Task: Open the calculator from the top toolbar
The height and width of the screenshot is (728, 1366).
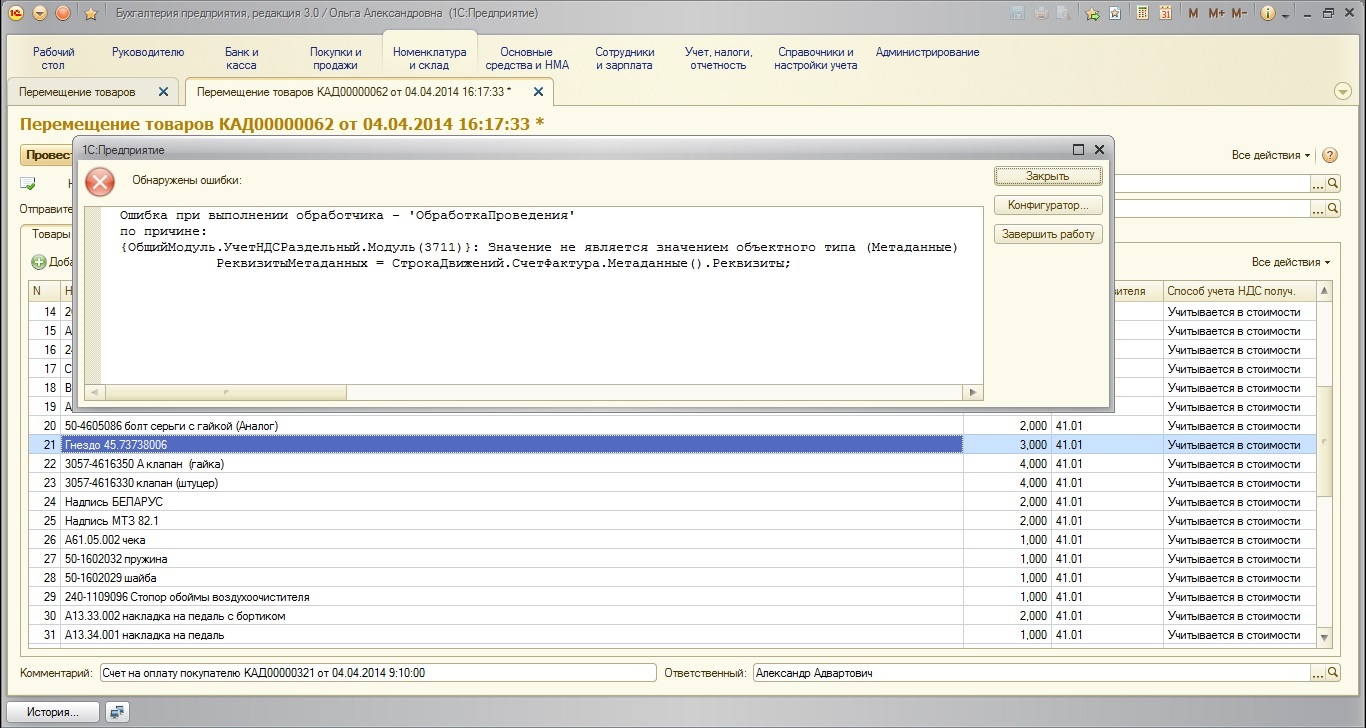Action: pyautogui.click(x=1140, y=14)
